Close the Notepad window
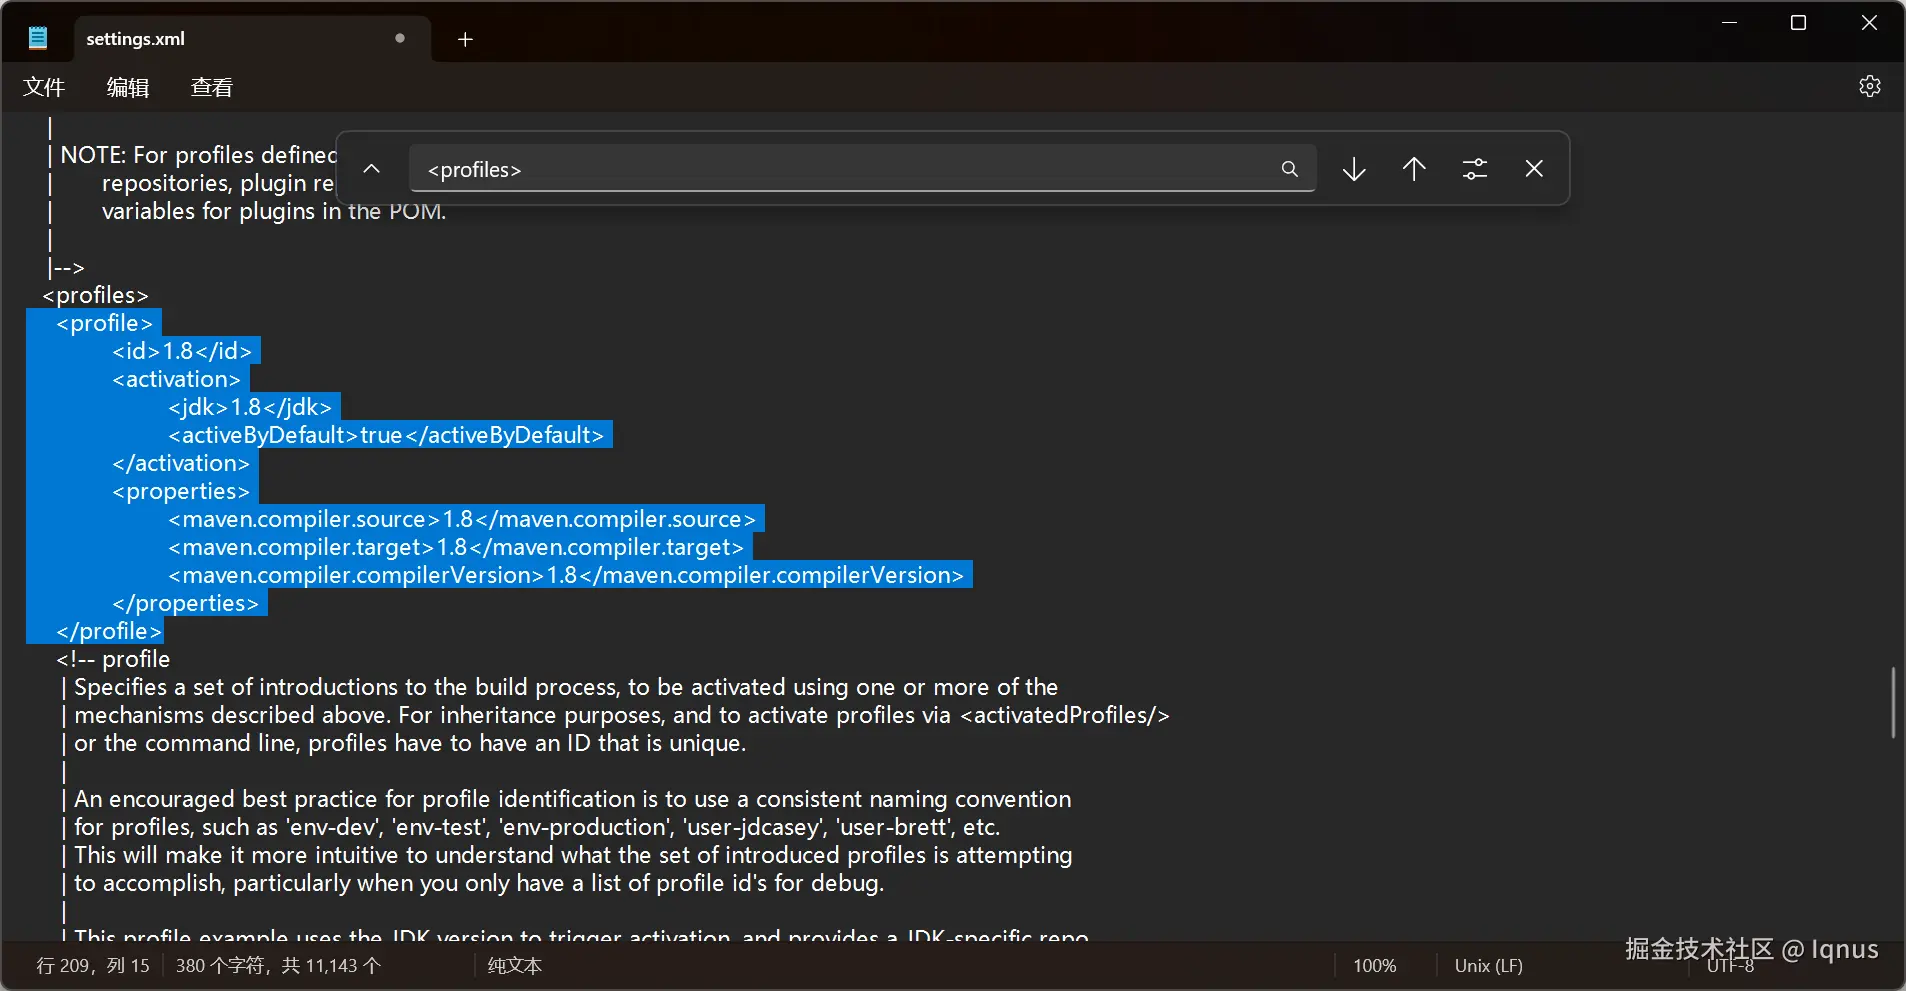The image size is (1906, 991). coord(1869,23)
